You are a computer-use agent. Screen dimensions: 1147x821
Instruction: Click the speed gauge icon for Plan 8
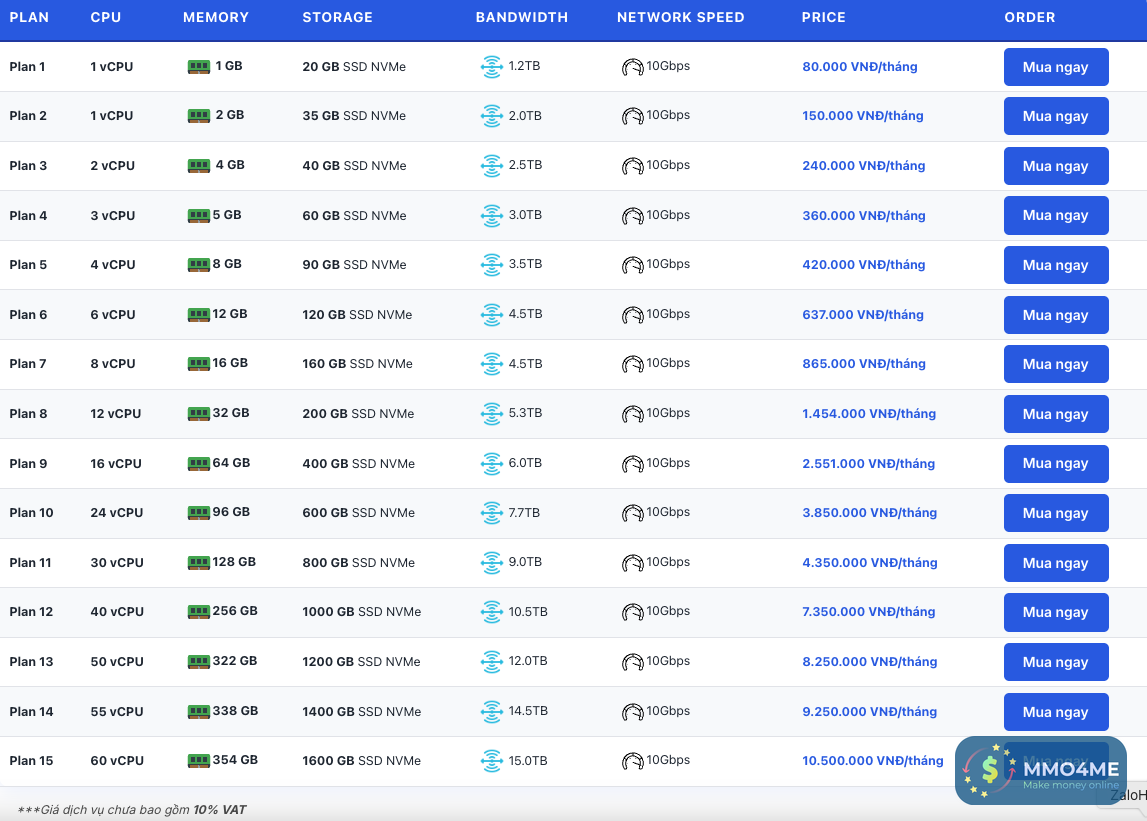point(632,414)
